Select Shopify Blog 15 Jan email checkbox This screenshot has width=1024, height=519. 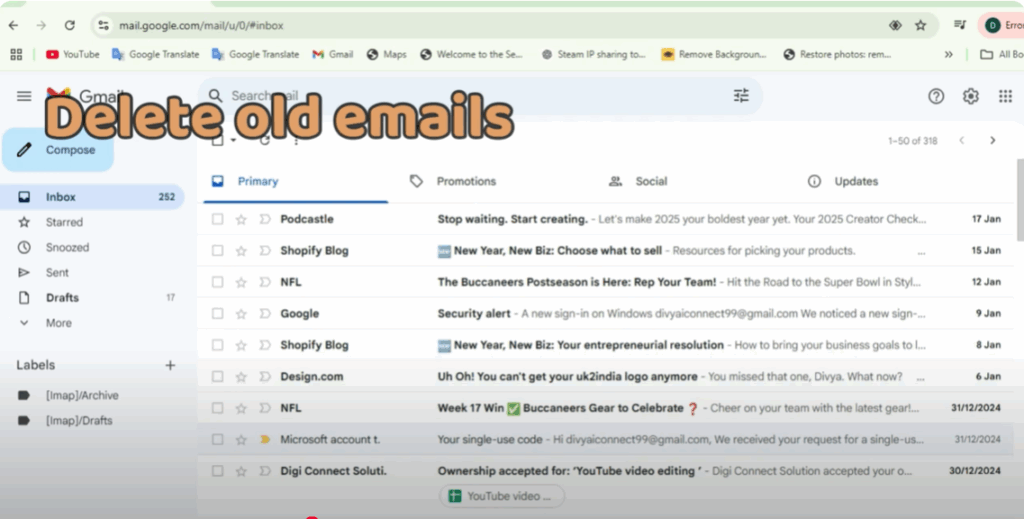(x=217, y=251)
